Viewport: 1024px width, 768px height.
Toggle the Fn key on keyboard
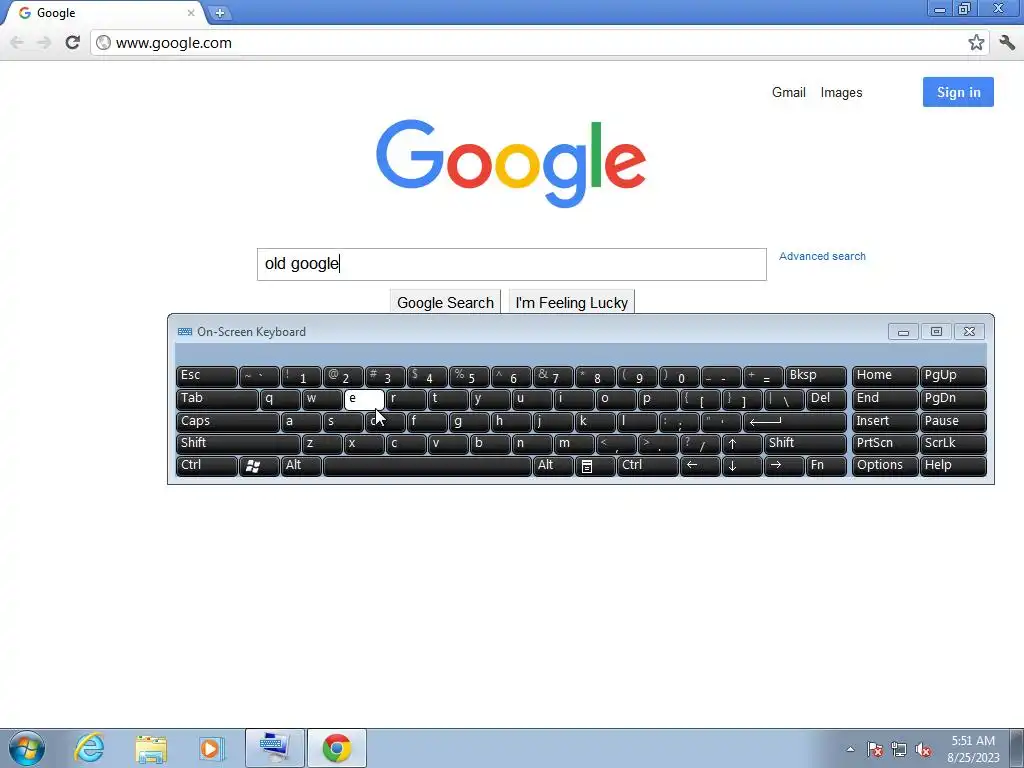click(x=826, y=466)
